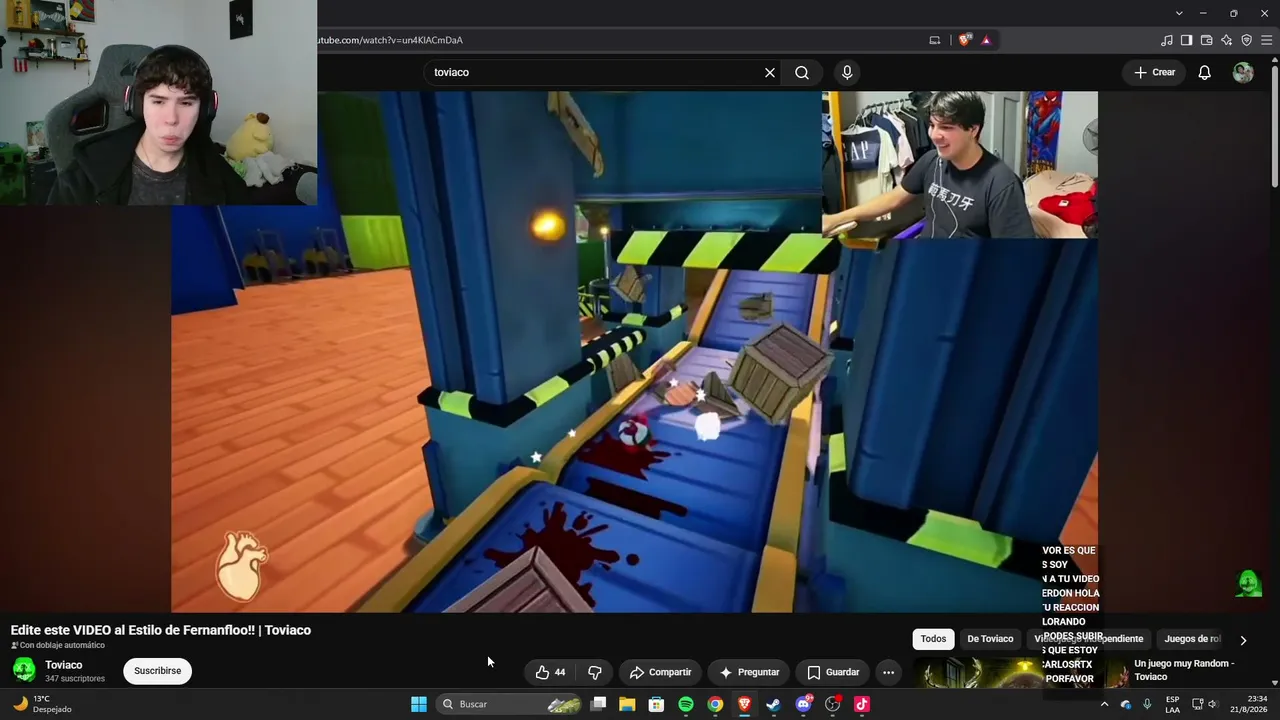This screenshot has height=720, width=1280.
Task: Open the weather widget showing 13°C
Action: tap(42, 704)
